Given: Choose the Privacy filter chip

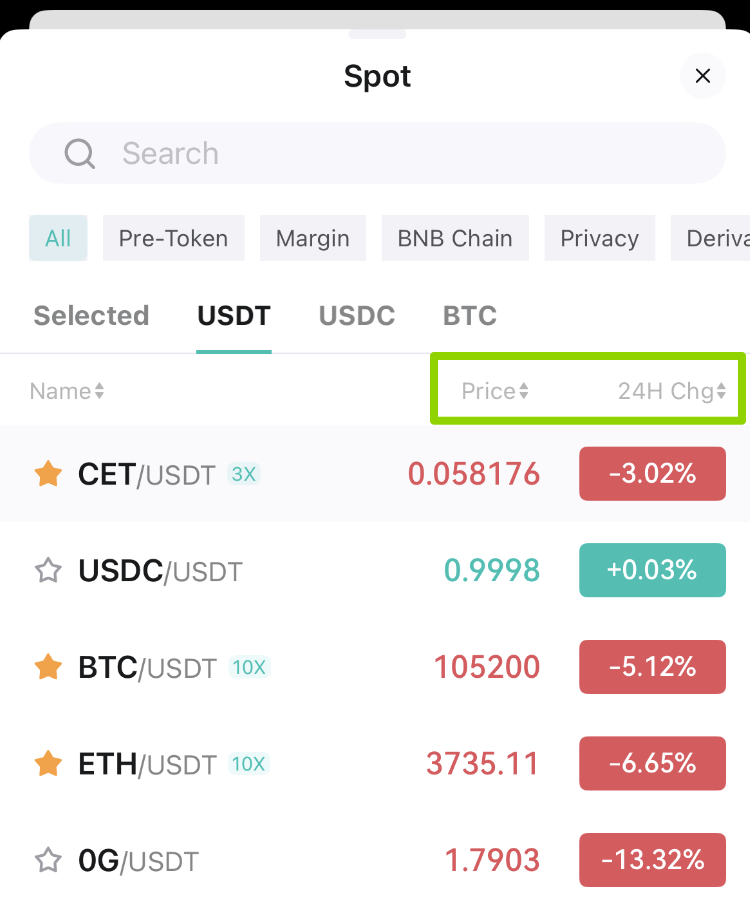Looking at the screenshot, I should tap(600, 238).
